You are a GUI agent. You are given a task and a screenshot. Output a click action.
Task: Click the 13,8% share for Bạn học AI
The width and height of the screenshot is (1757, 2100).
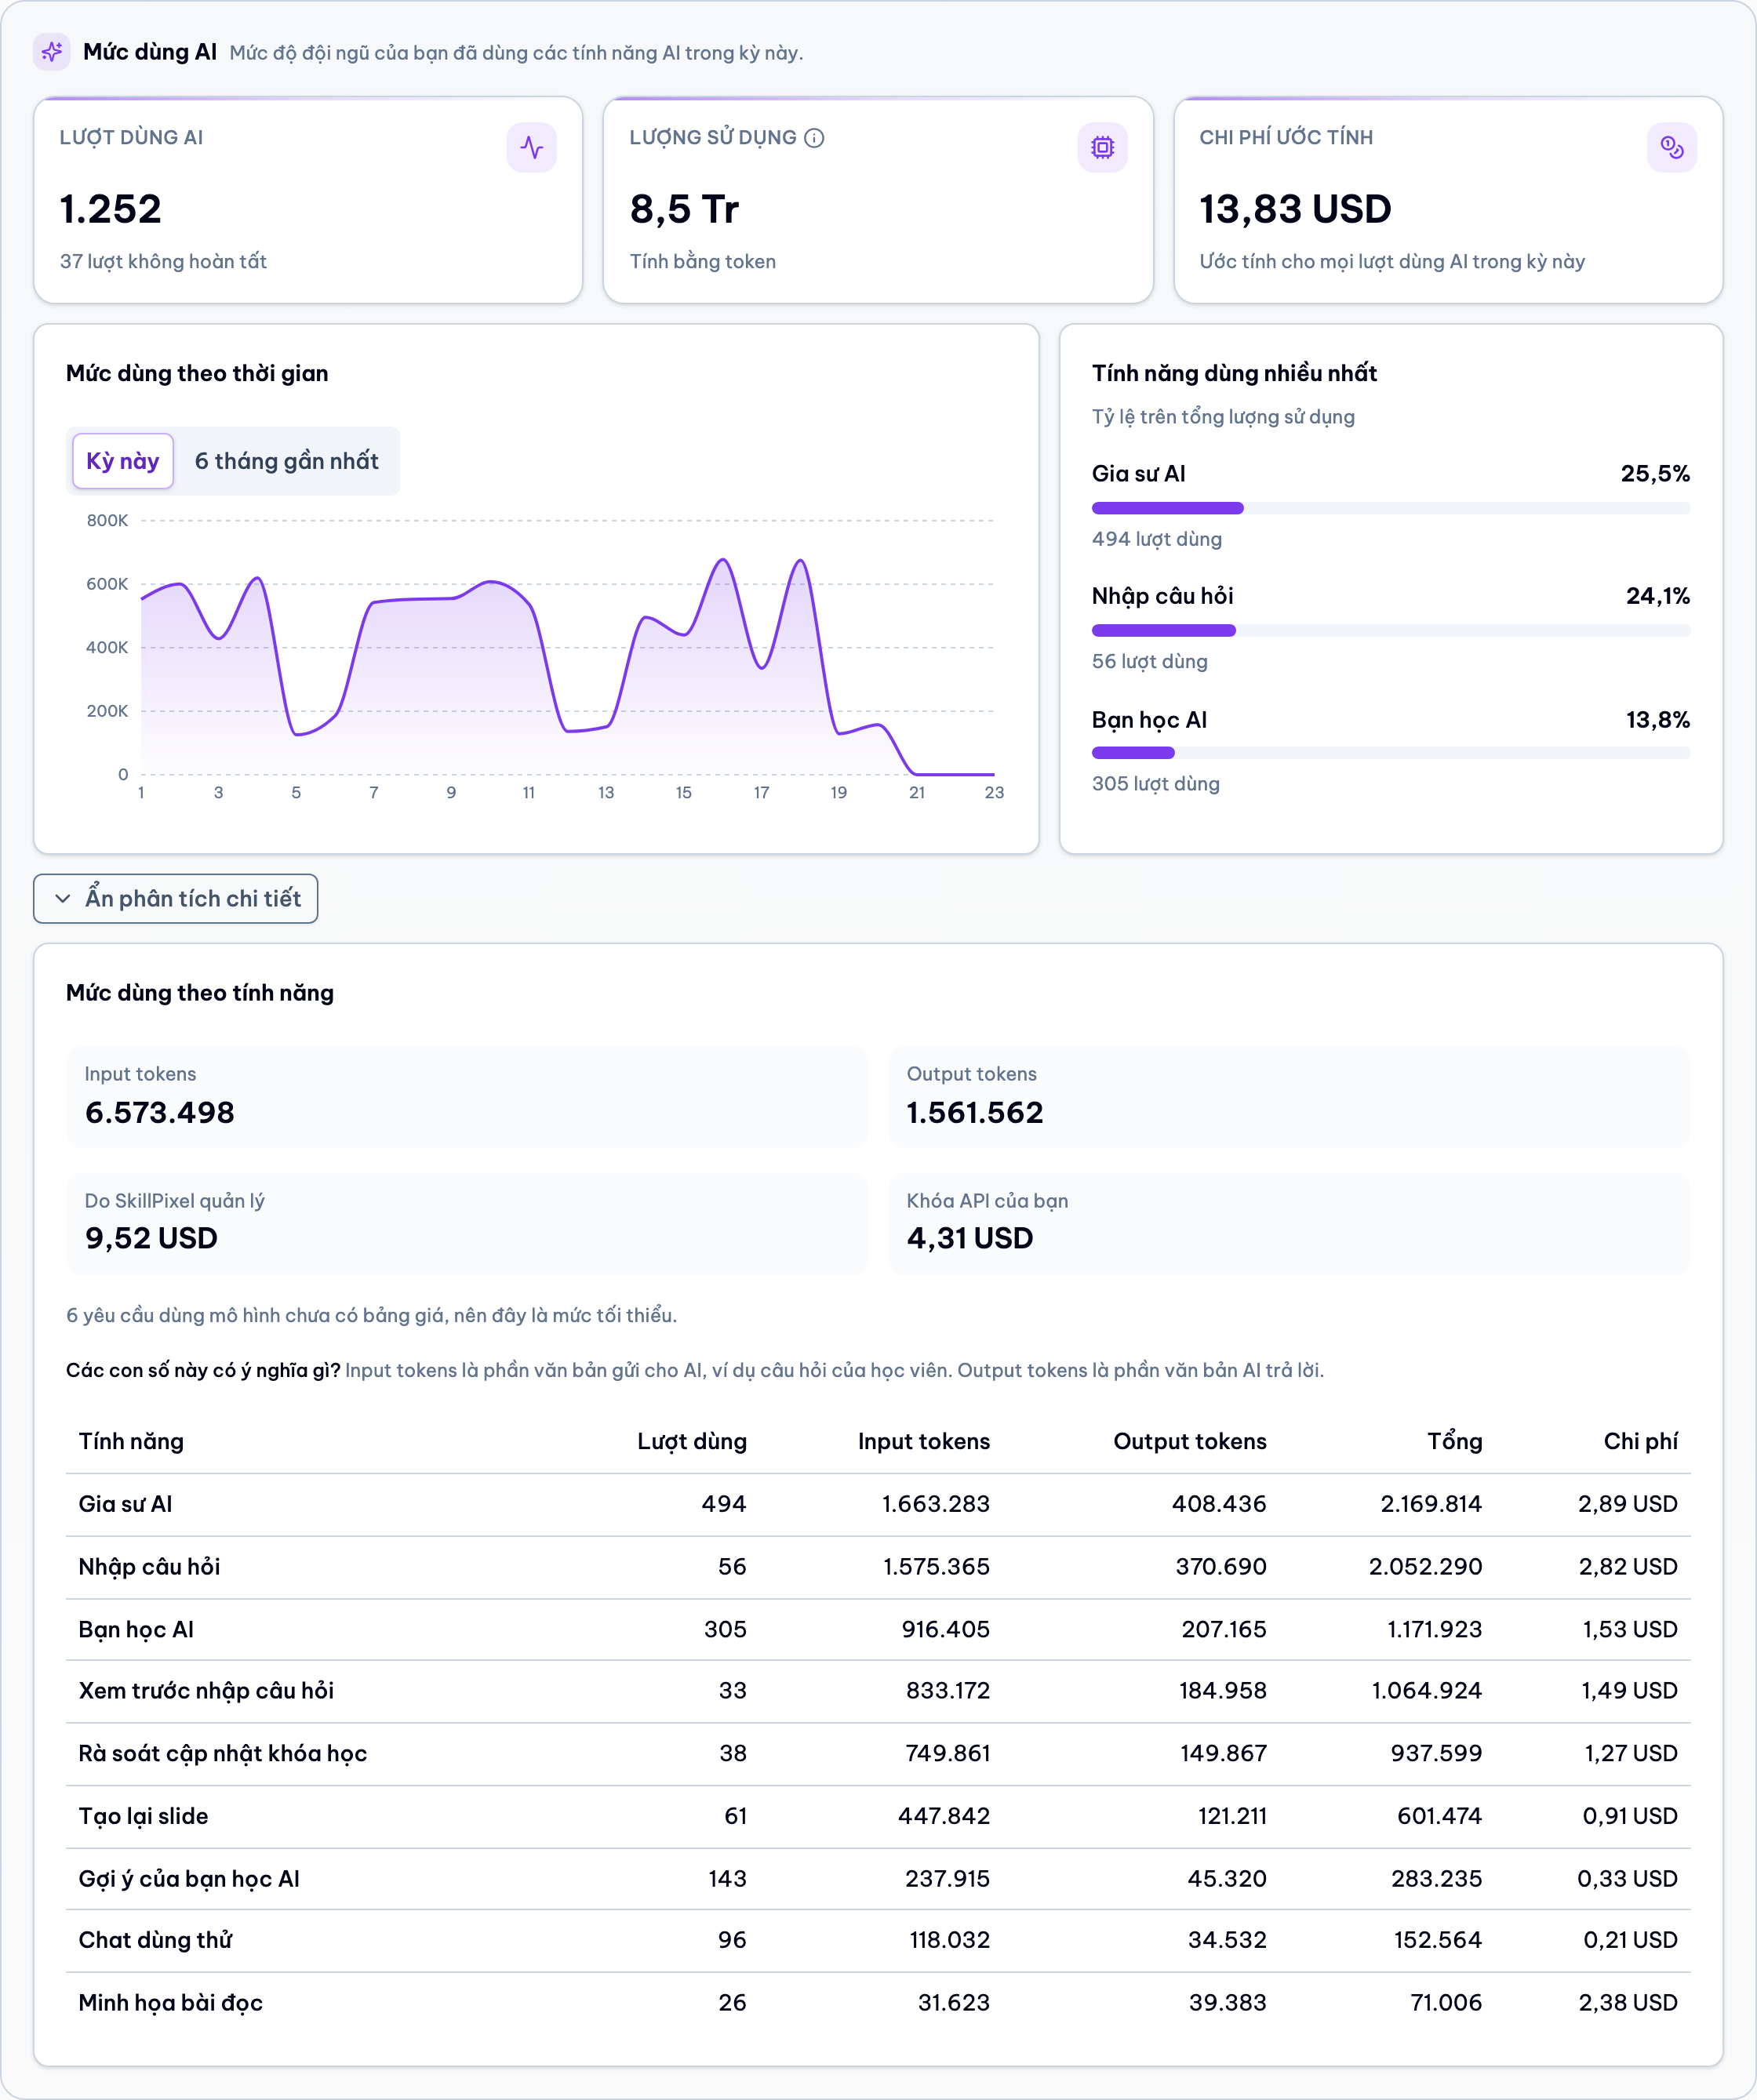pos(1657,720)
